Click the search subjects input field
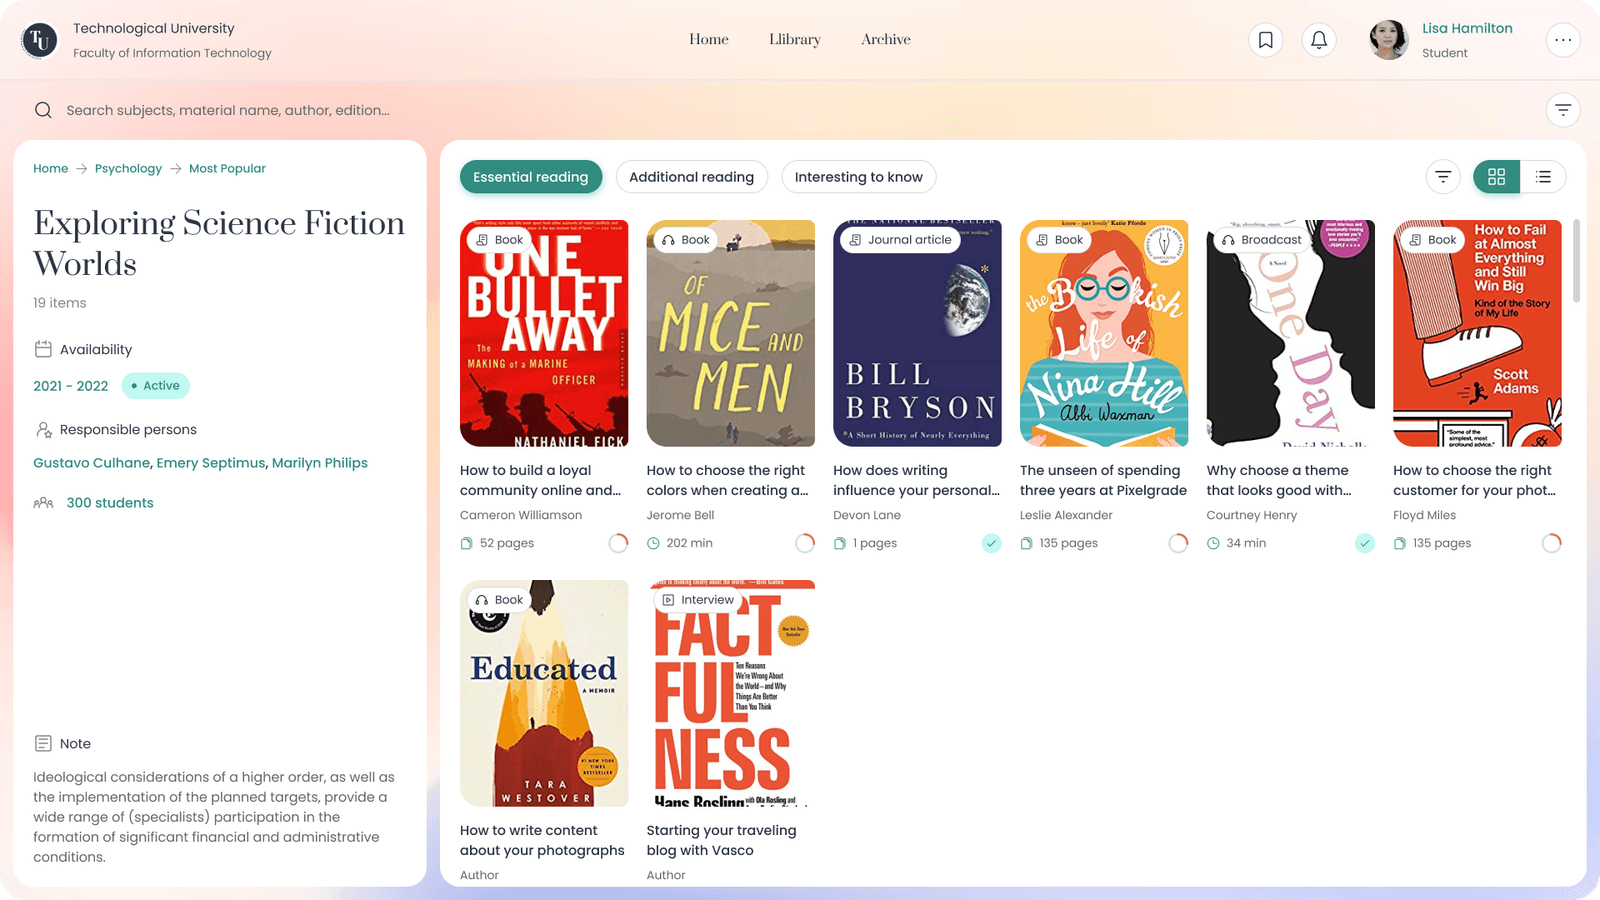Viewport: 1600px width, 900px height. [400, 110]
